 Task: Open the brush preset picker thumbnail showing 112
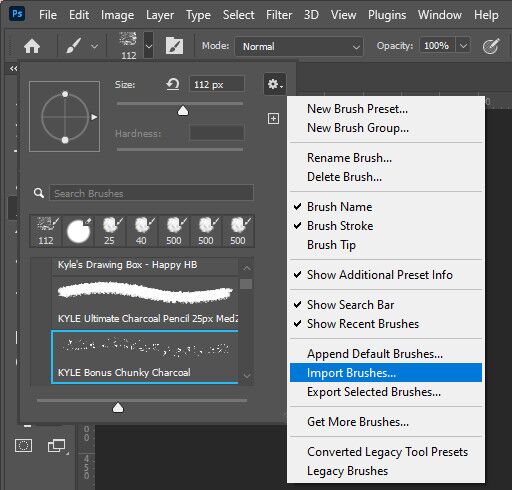(129, 46)
